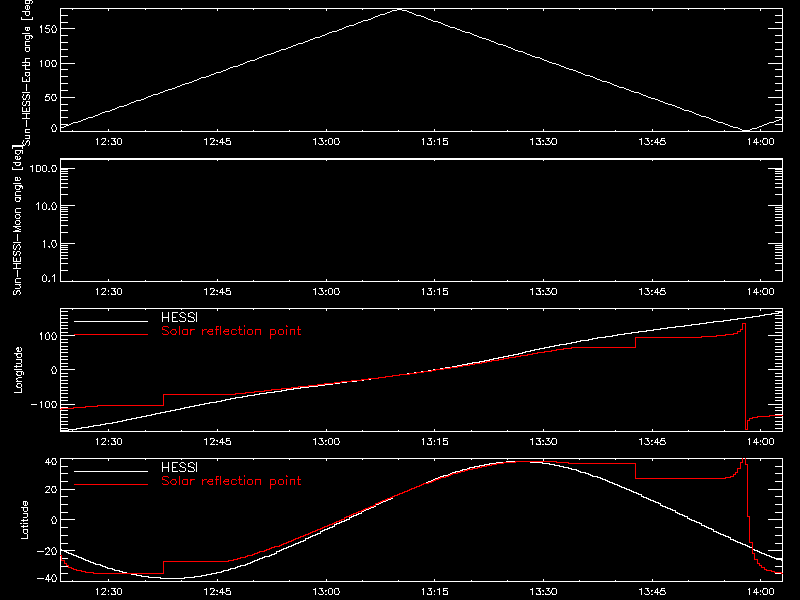The height and width of the screenshot is (600, 800).
Task: Click 13:15 time label under Latitude plot
Action: (435, 592)
